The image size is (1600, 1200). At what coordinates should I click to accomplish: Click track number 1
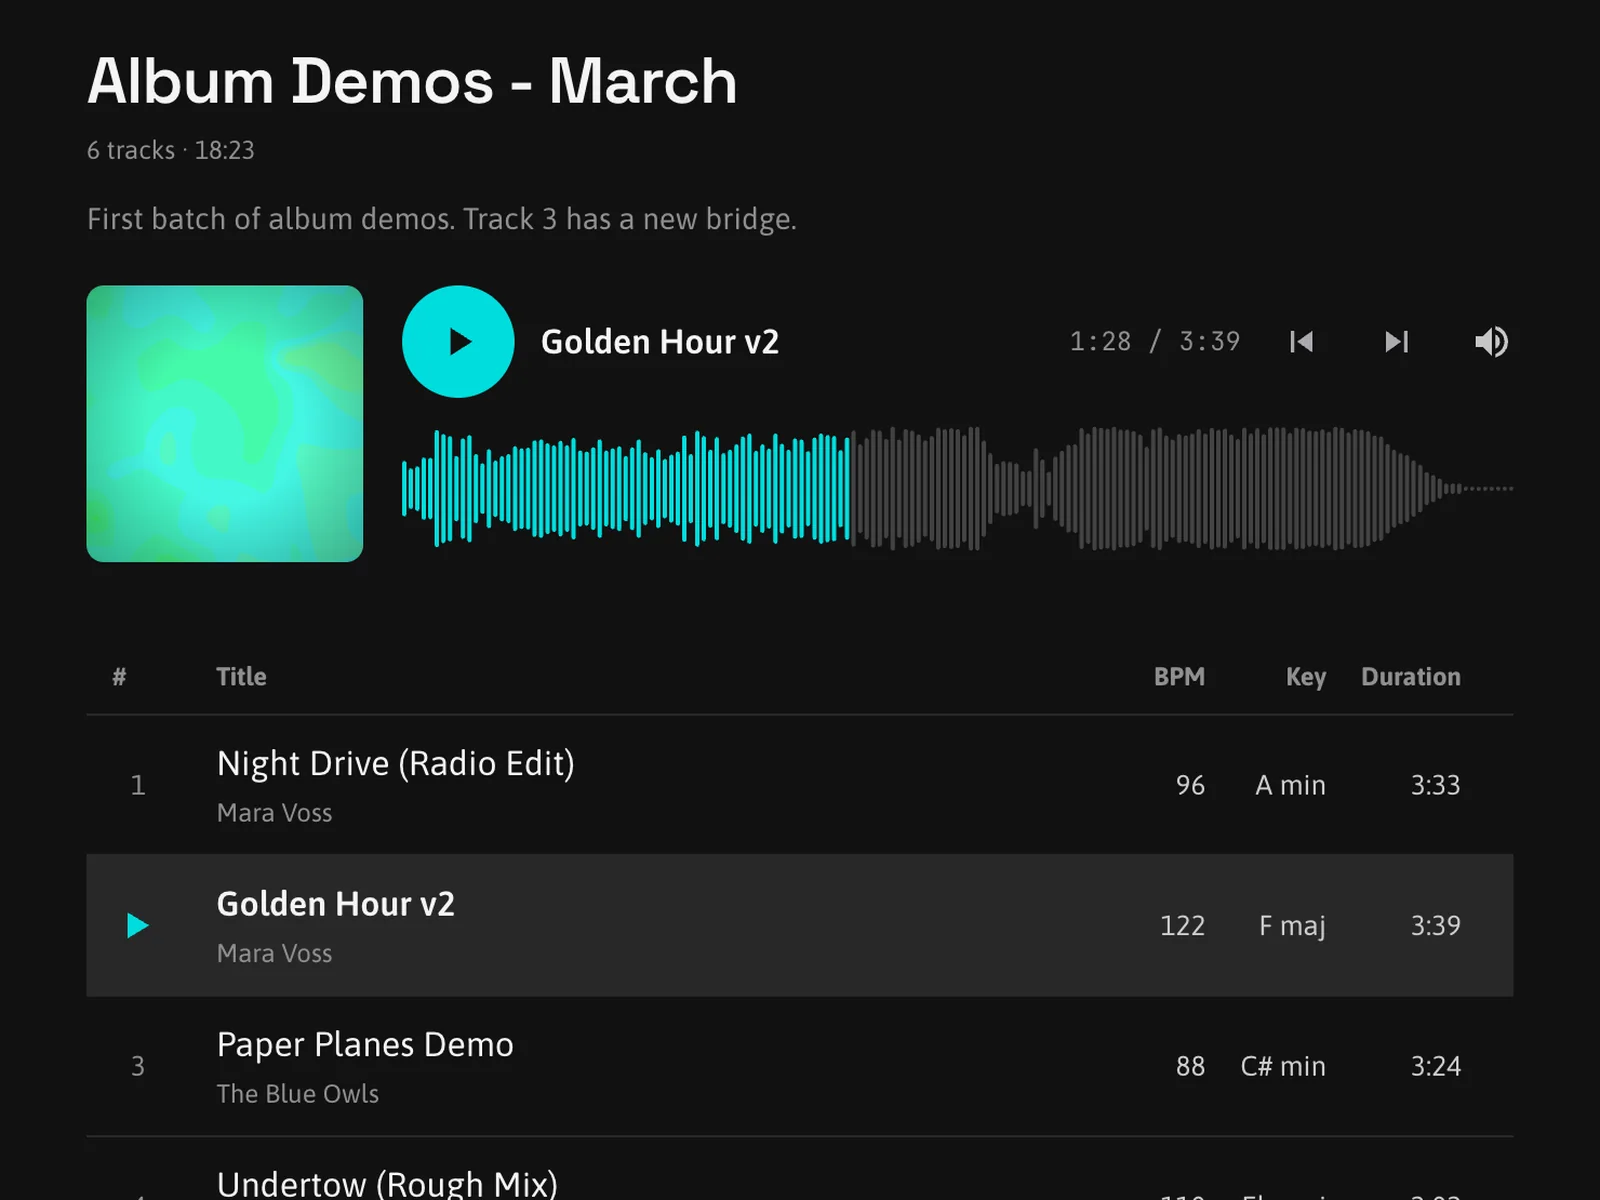pos(138,785)
